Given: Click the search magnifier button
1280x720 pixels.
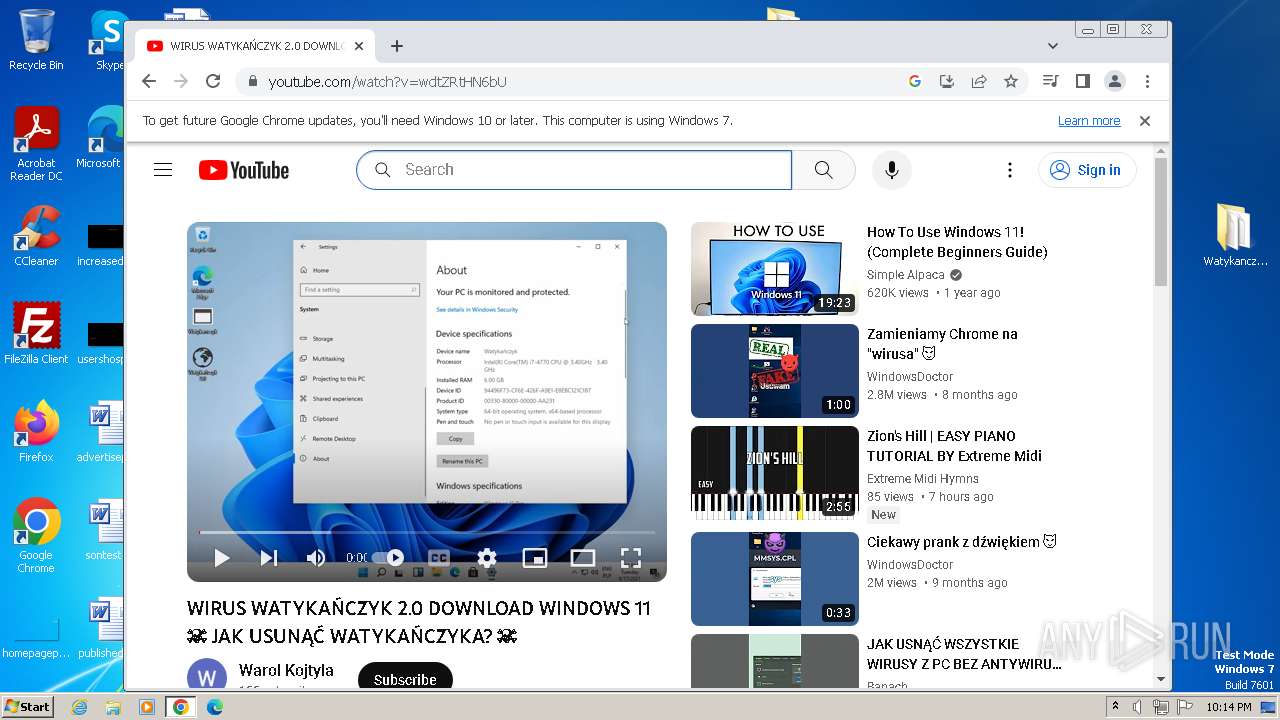Looking at the screenshot, I should point(823,170).
